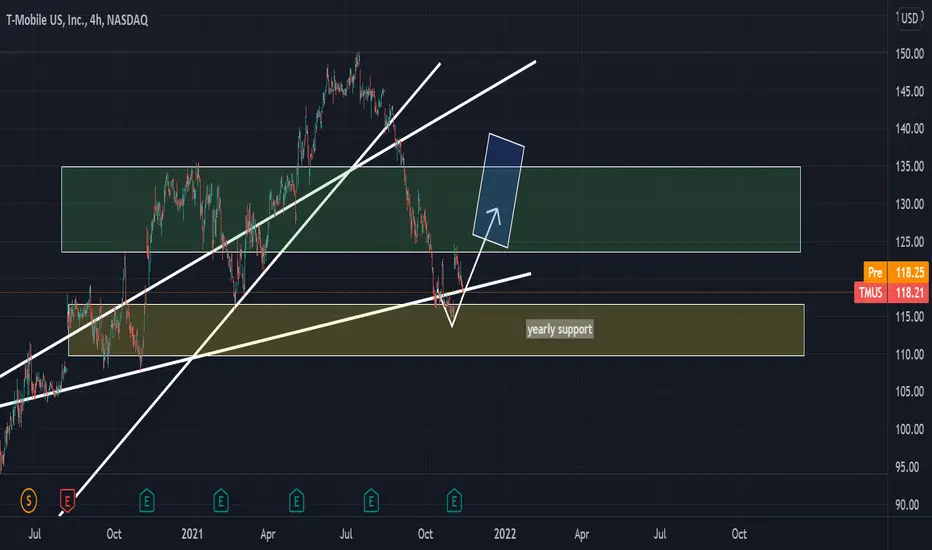The height and width of the screenshot is (550, 932).
Task: Click the 125.00 price axis label
Action: pyautogui.click(x=909, y=241)
